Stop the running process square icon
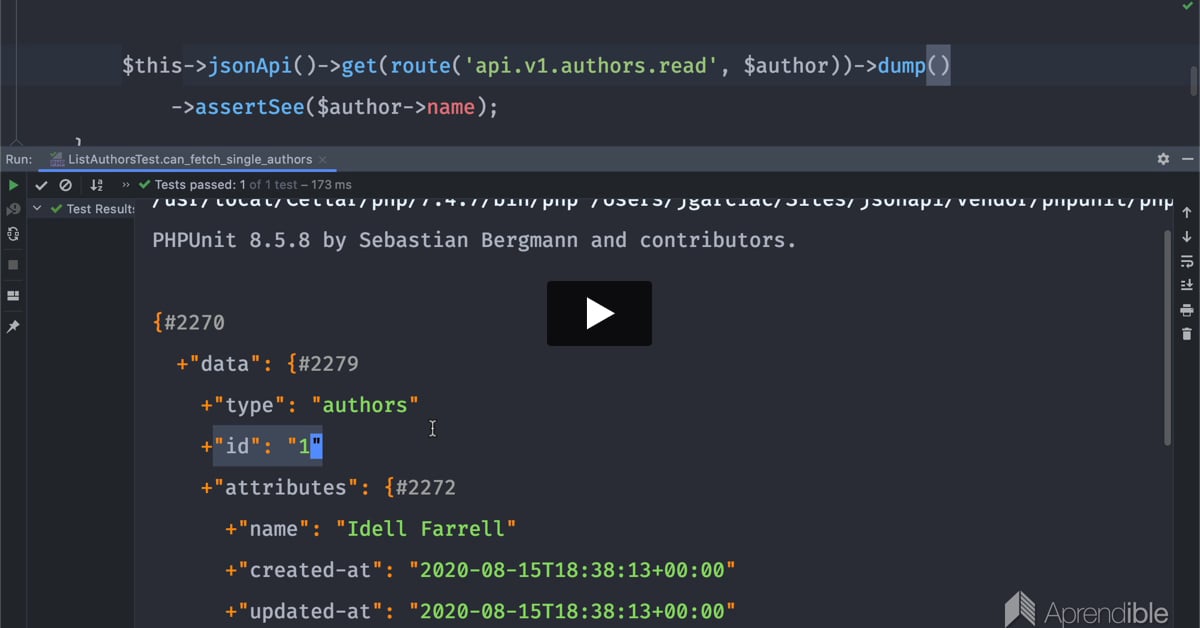The image size is (1200, 628). (x=13, y=265)
